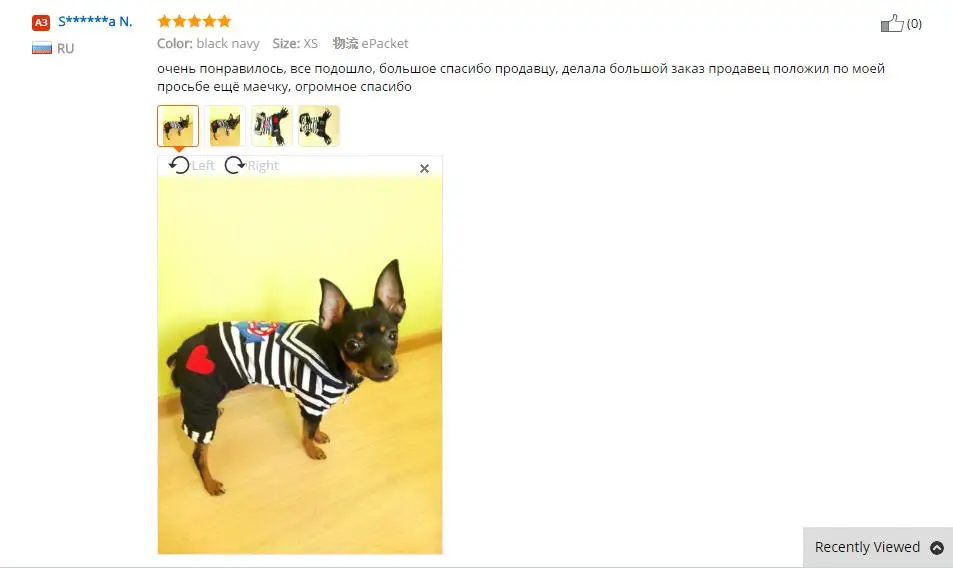The height and width of the screenshot is (568, 953).
Task: Rotate the photo with the counterclockwise arrow icon
Action: pos(179,165)
